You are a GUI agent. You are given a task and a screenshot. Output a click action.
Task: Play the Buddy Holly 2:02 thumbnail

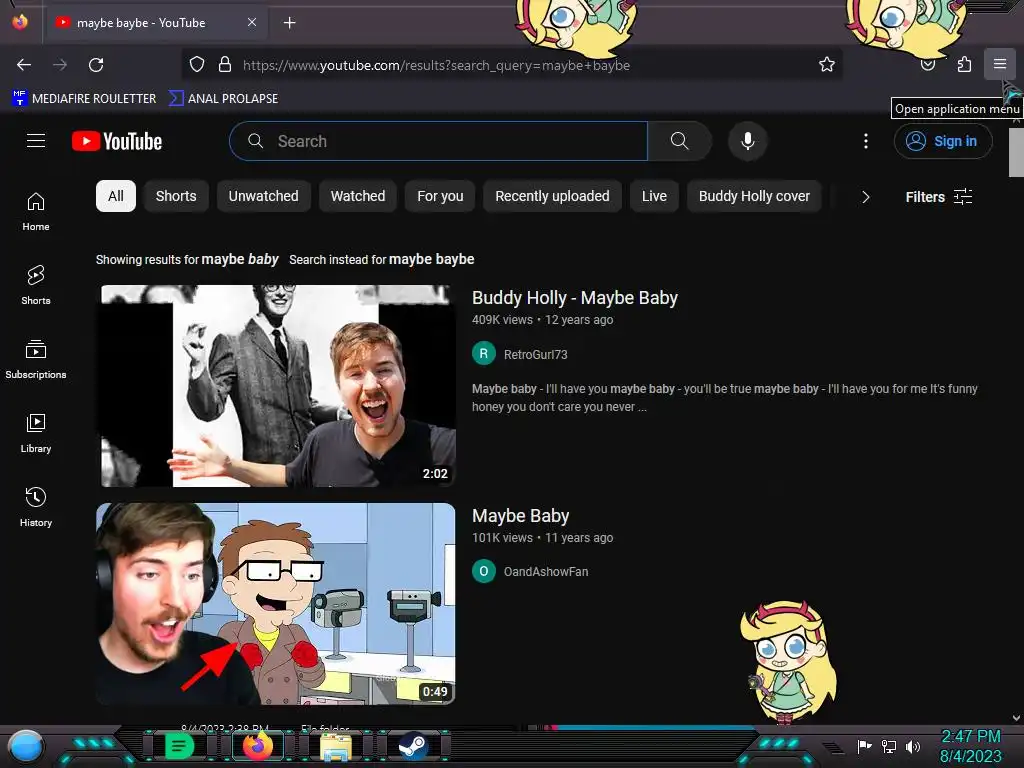tap(278, 386)
